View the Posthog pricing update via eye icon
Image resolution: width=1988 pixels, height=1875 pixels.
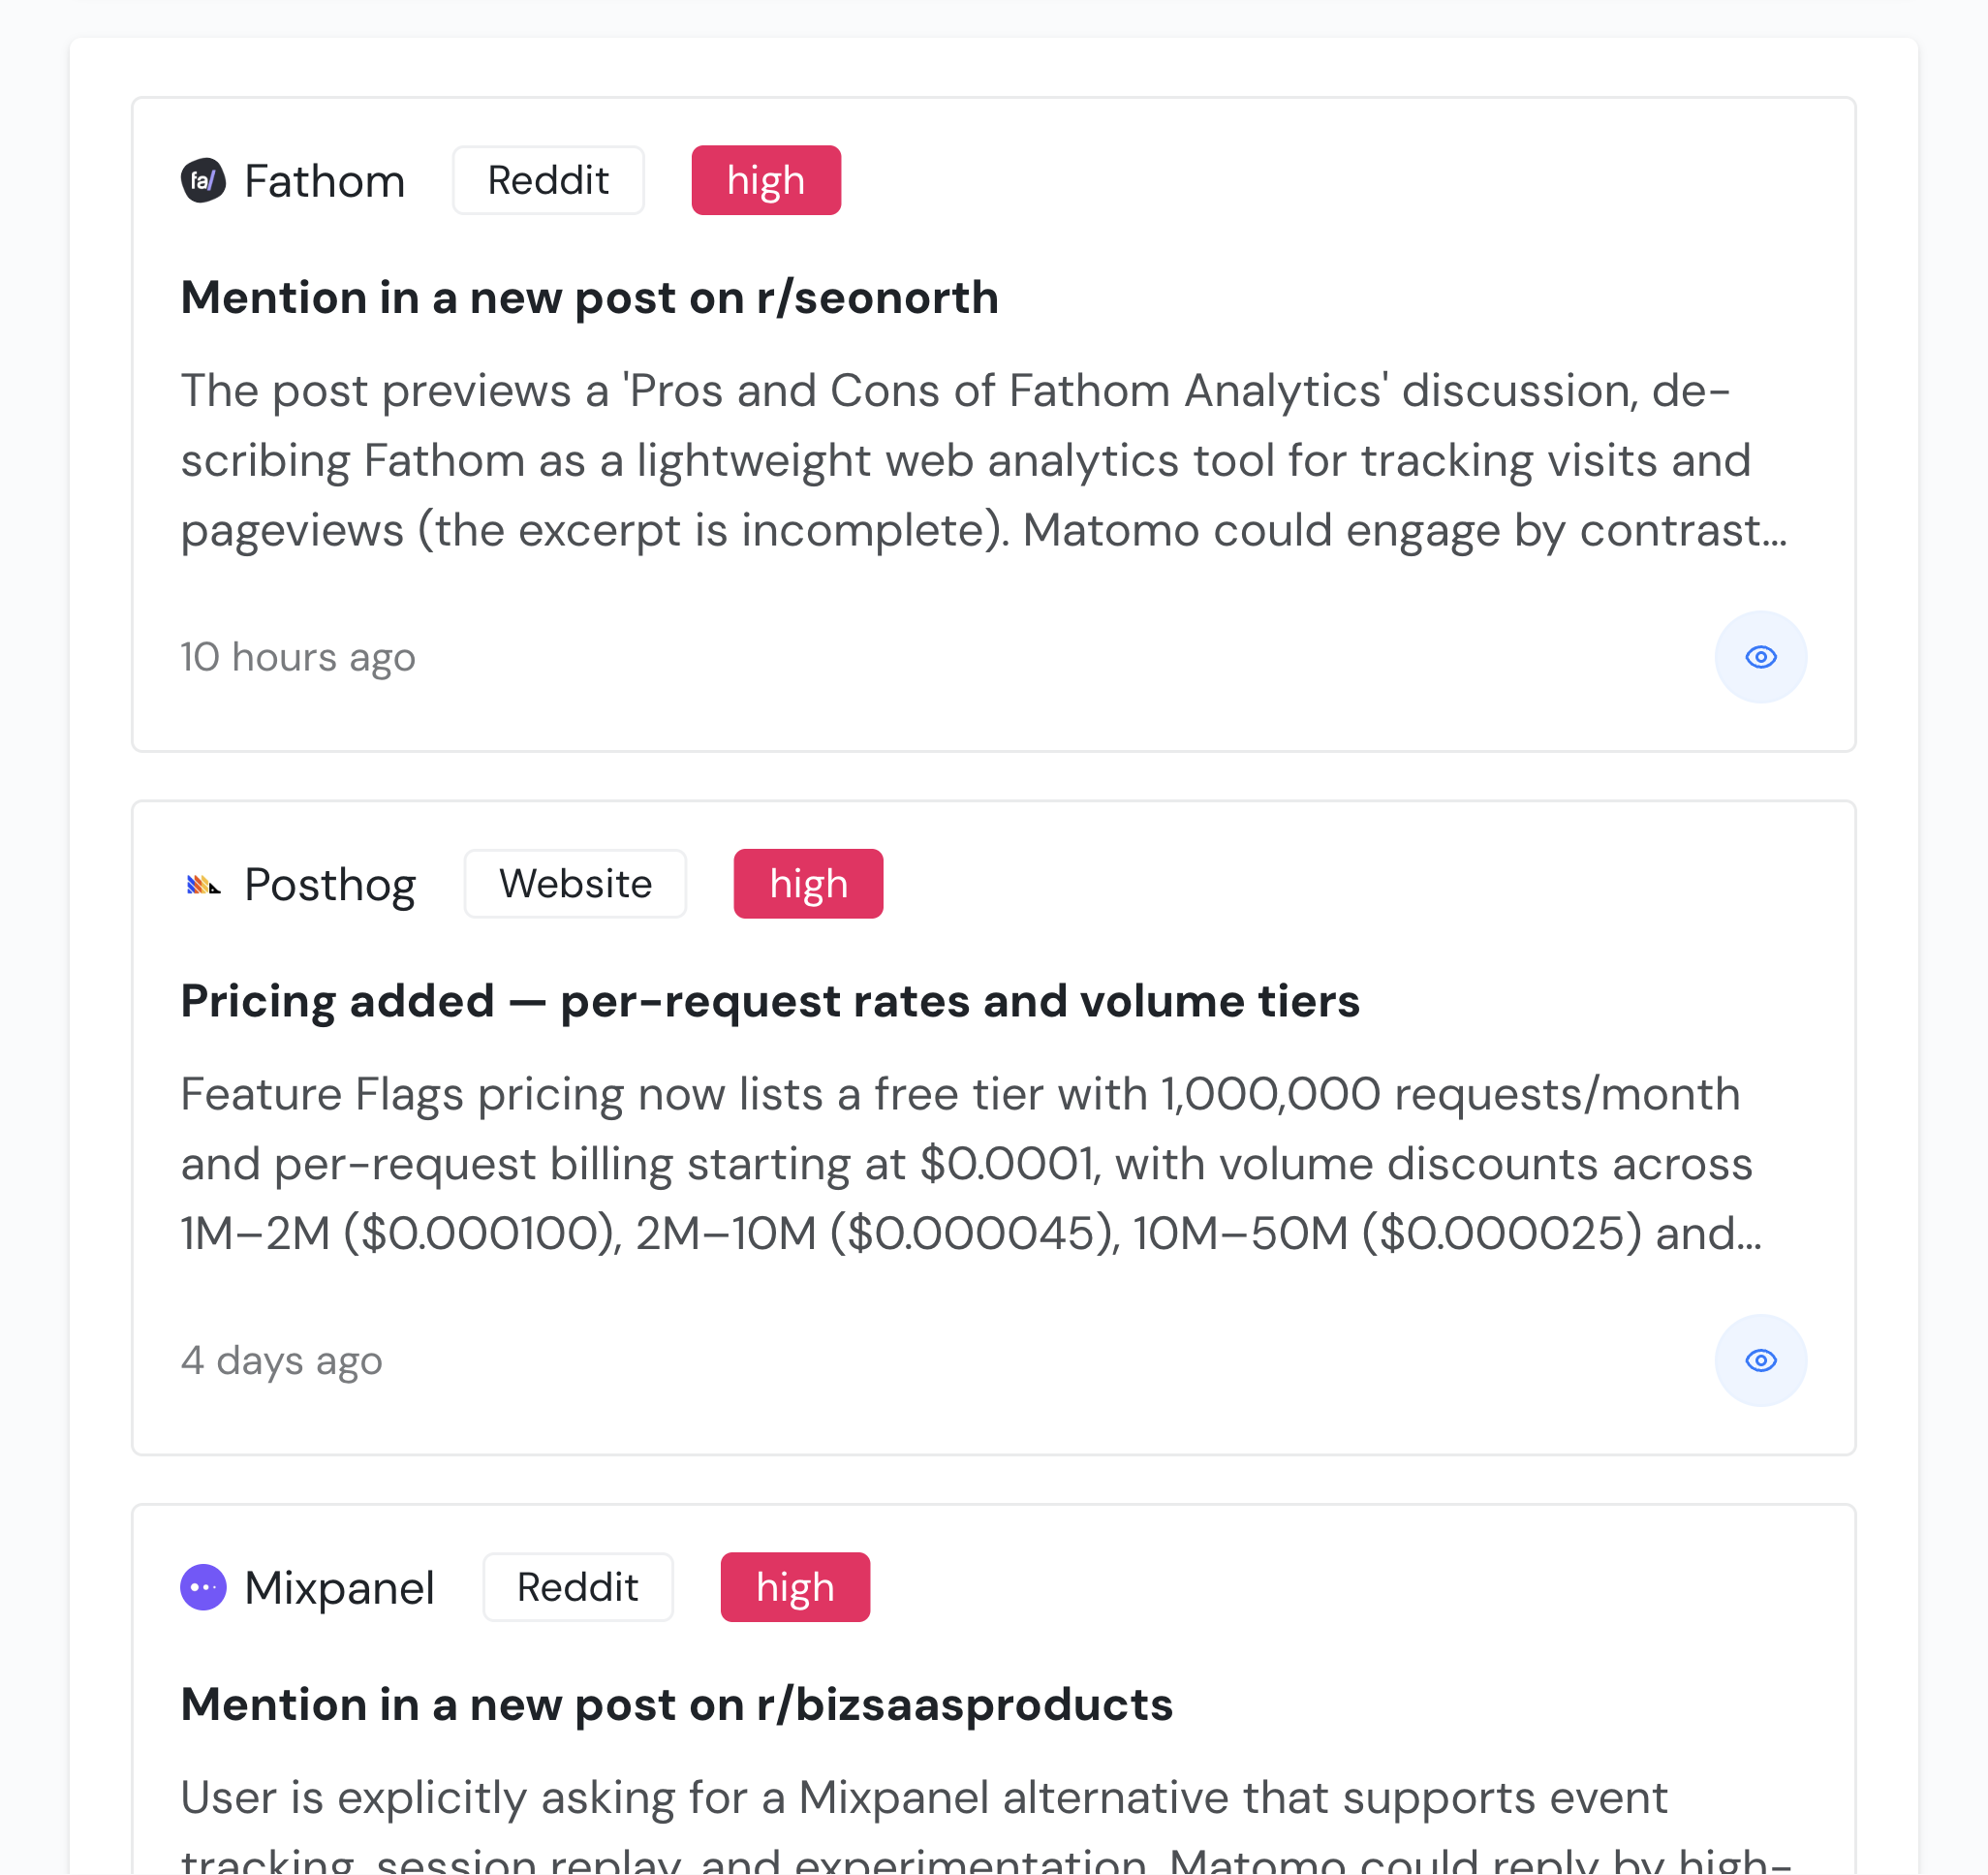[1760, 1360]
